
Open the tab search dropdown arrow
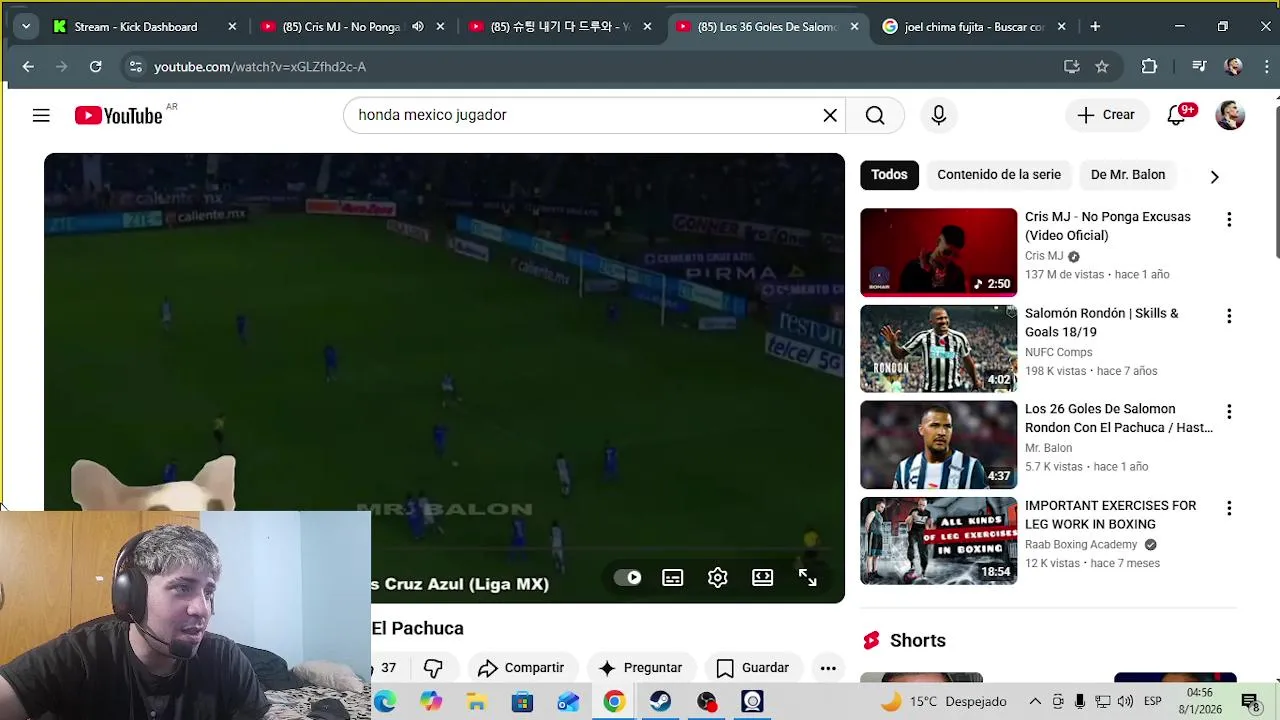(x=25, y=27)
